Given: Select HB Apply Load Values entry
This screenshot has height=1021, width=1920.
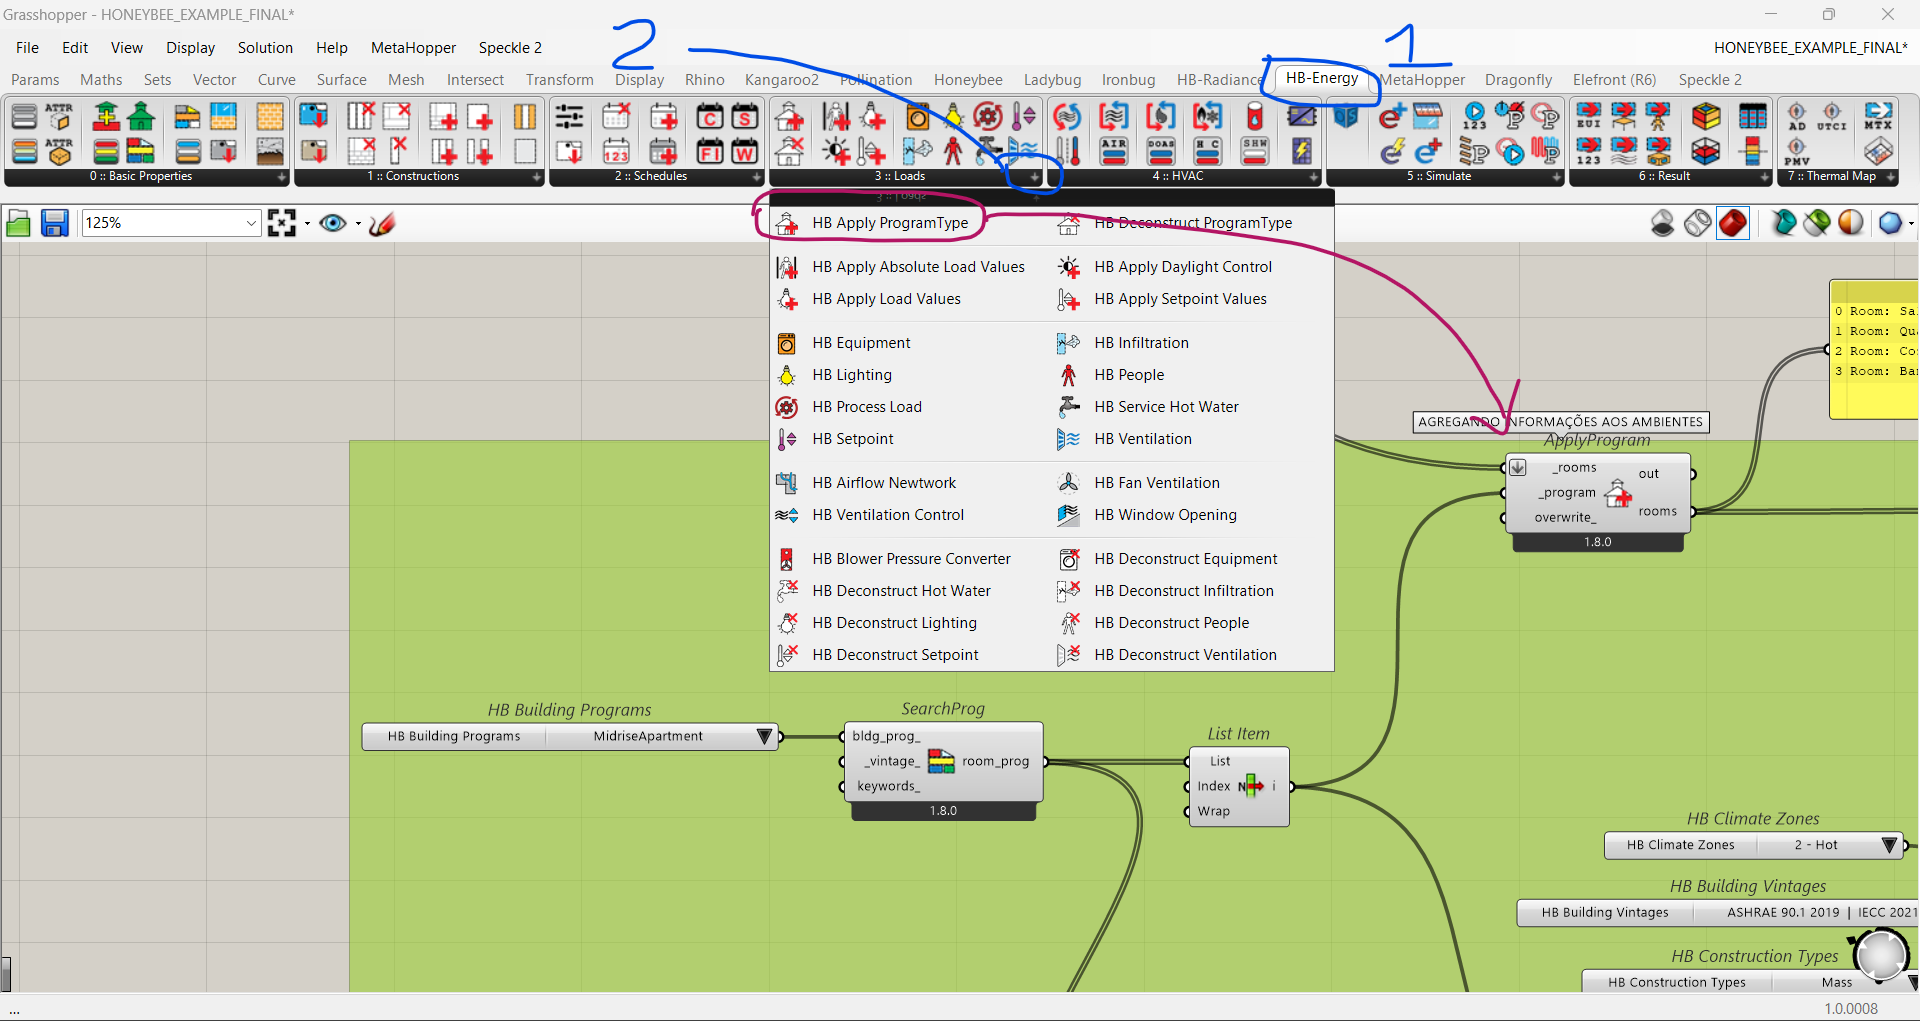Looking at the screenshot, I should (x=886, y=299).
